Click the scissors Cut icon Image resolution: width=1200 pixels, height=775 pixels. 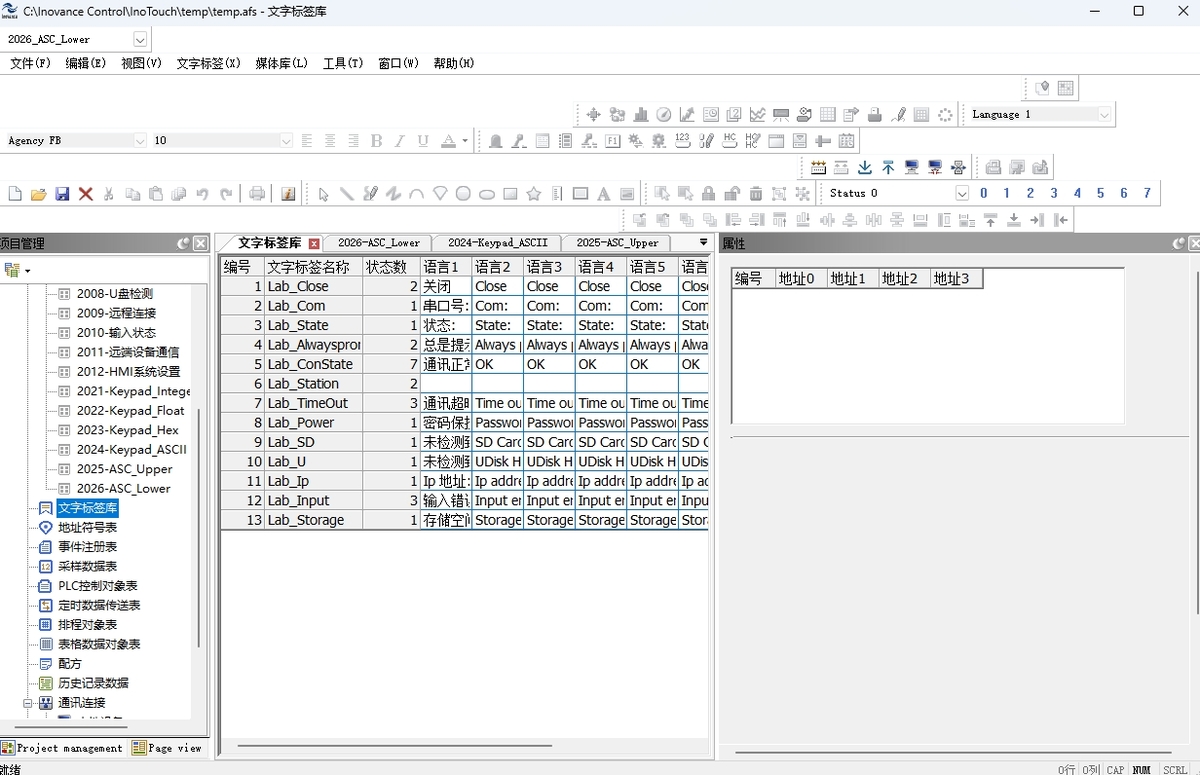coord(109,194)
